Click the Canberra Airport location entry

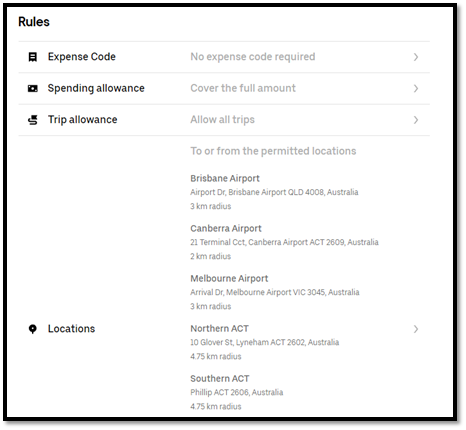pyautogui.click(x=284, y=242)
